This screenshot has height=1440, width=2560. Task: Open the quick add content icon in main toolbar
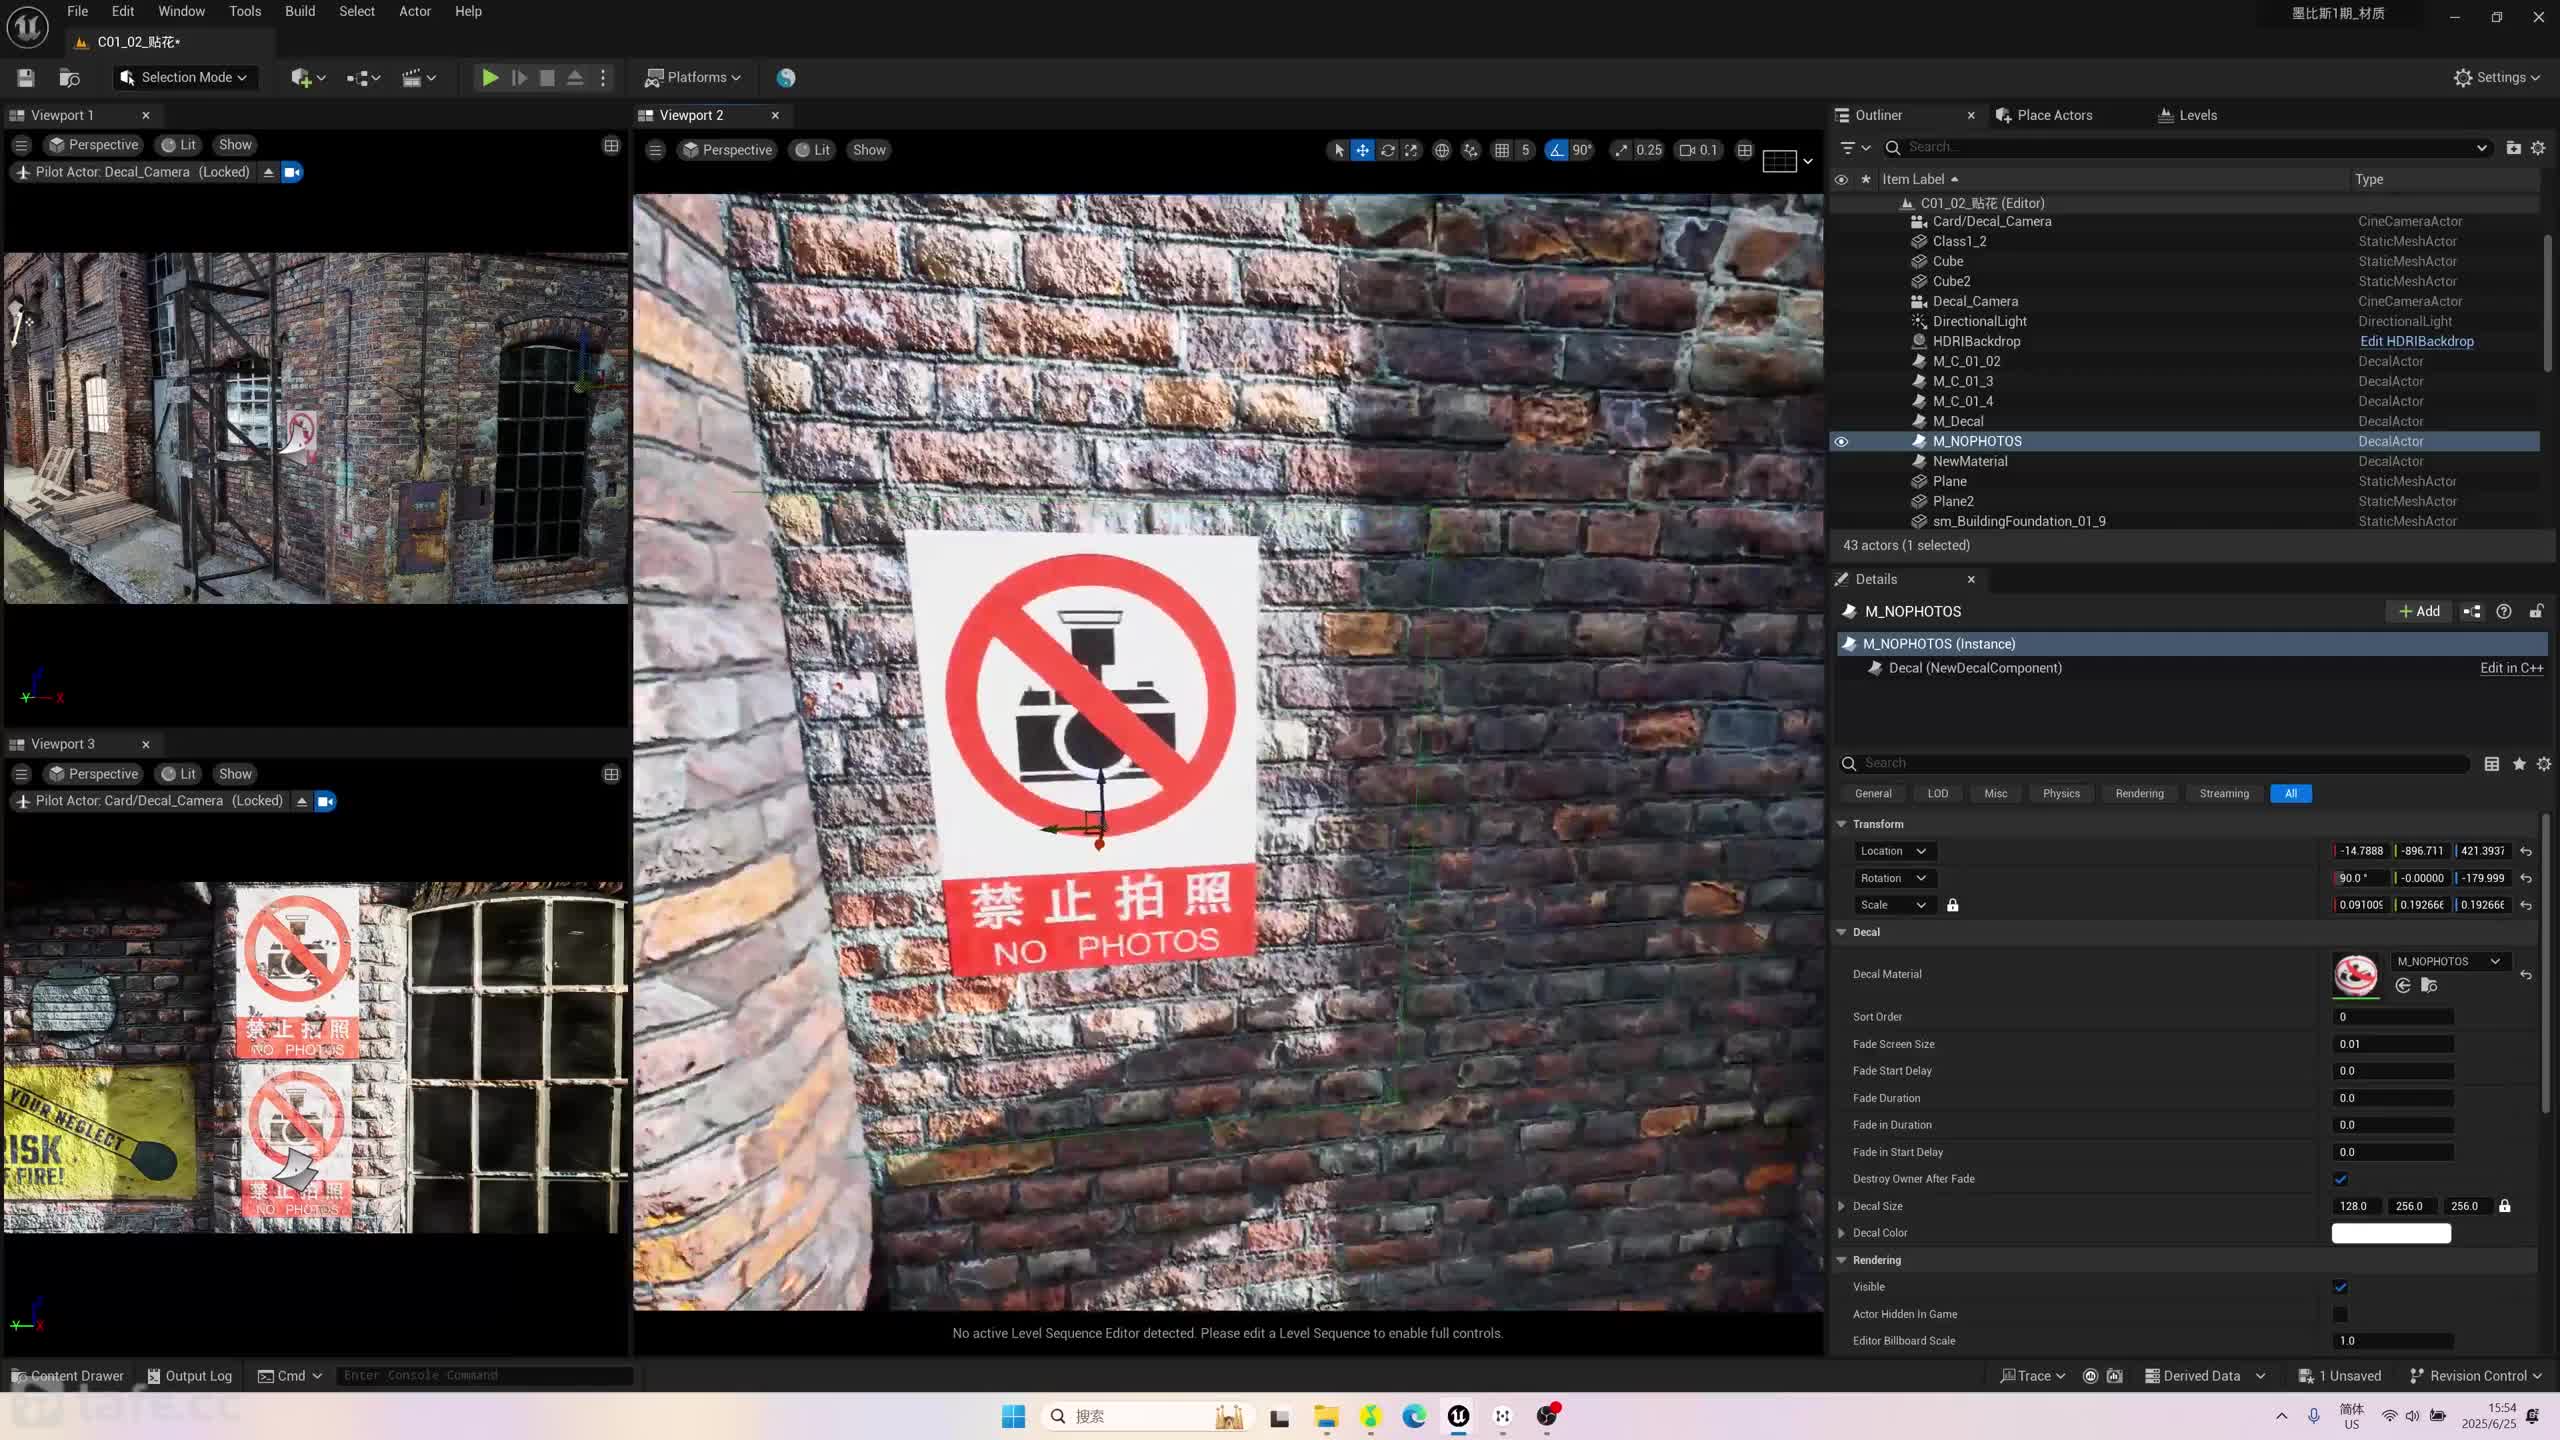coord(307,77)
